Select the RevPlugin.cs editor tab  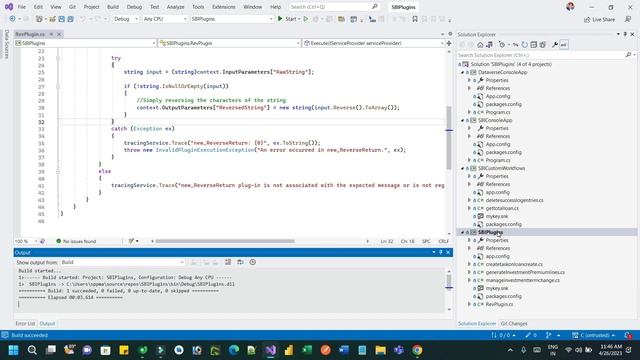tap(30, 34)
